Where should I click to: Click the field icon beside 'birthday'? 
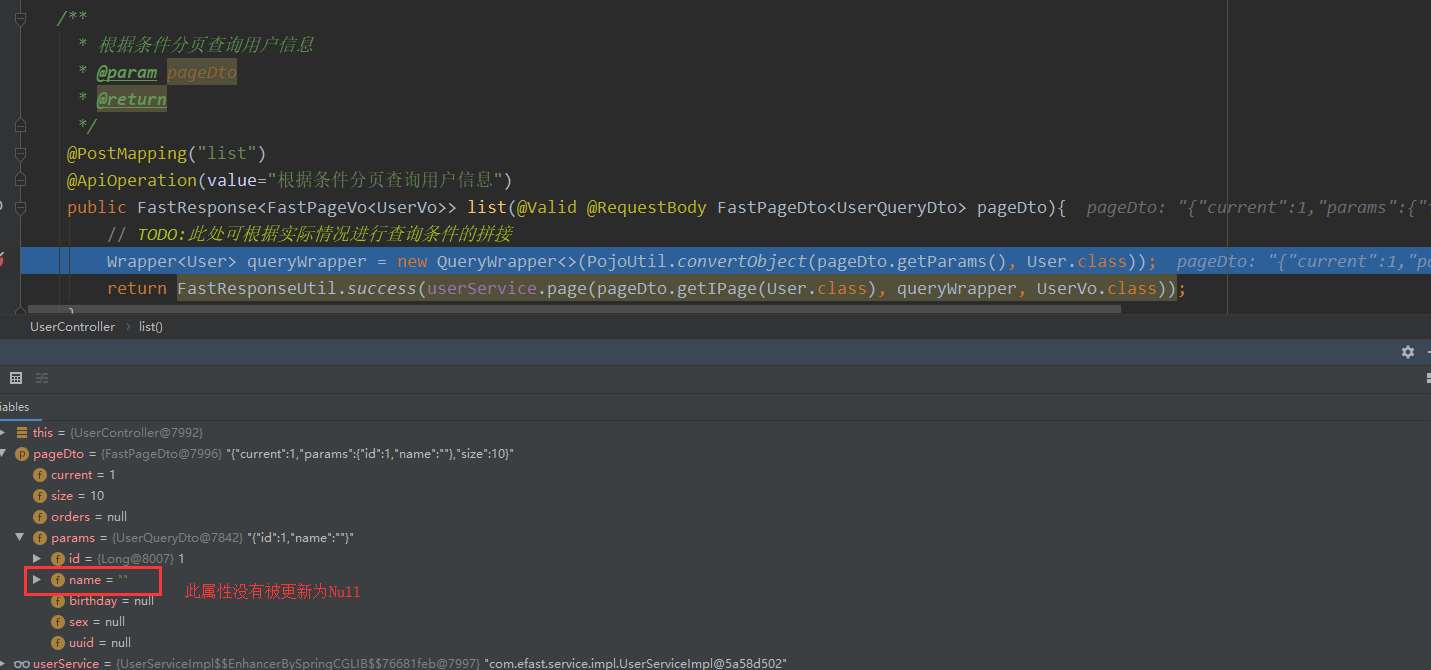(58, 601)
